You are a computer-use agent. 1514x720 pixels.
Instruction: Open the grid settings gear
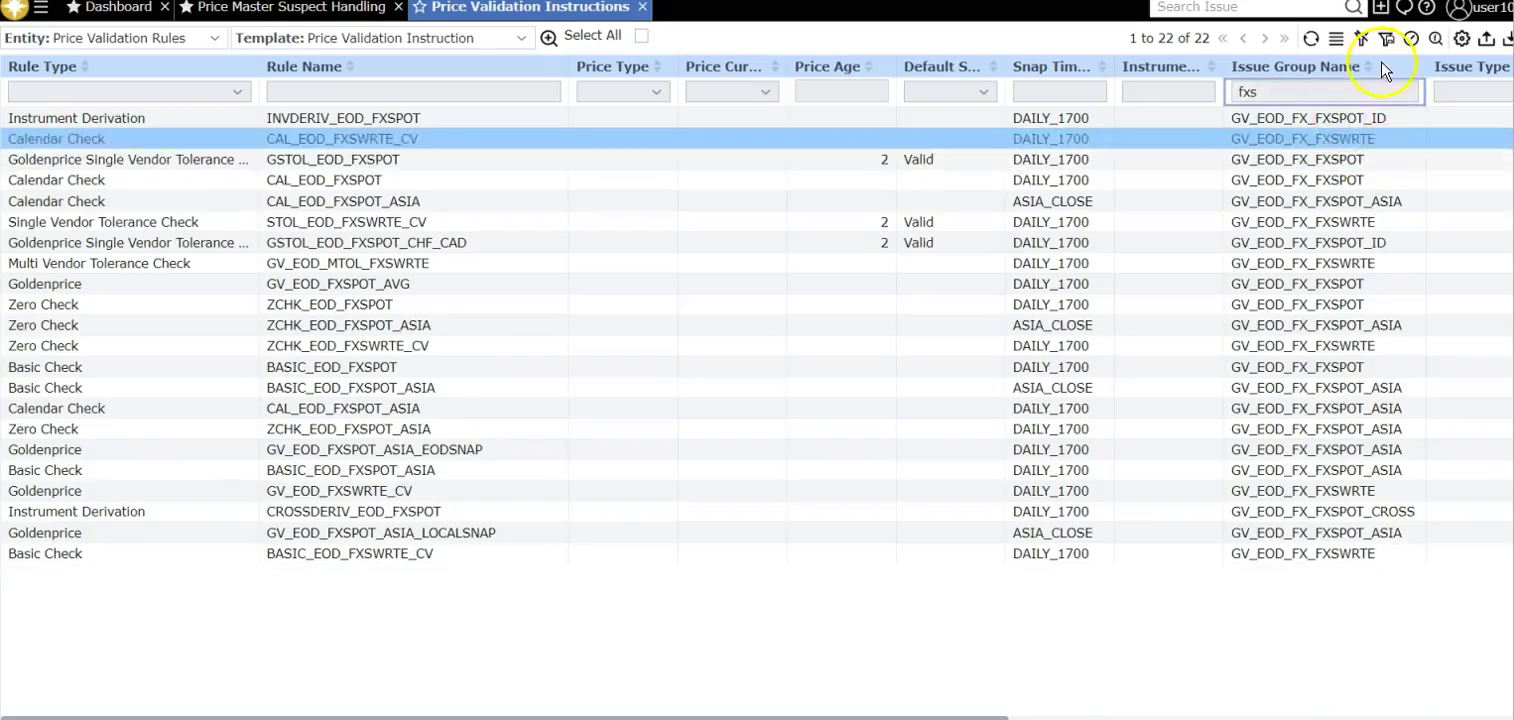tap(1462, 39)
